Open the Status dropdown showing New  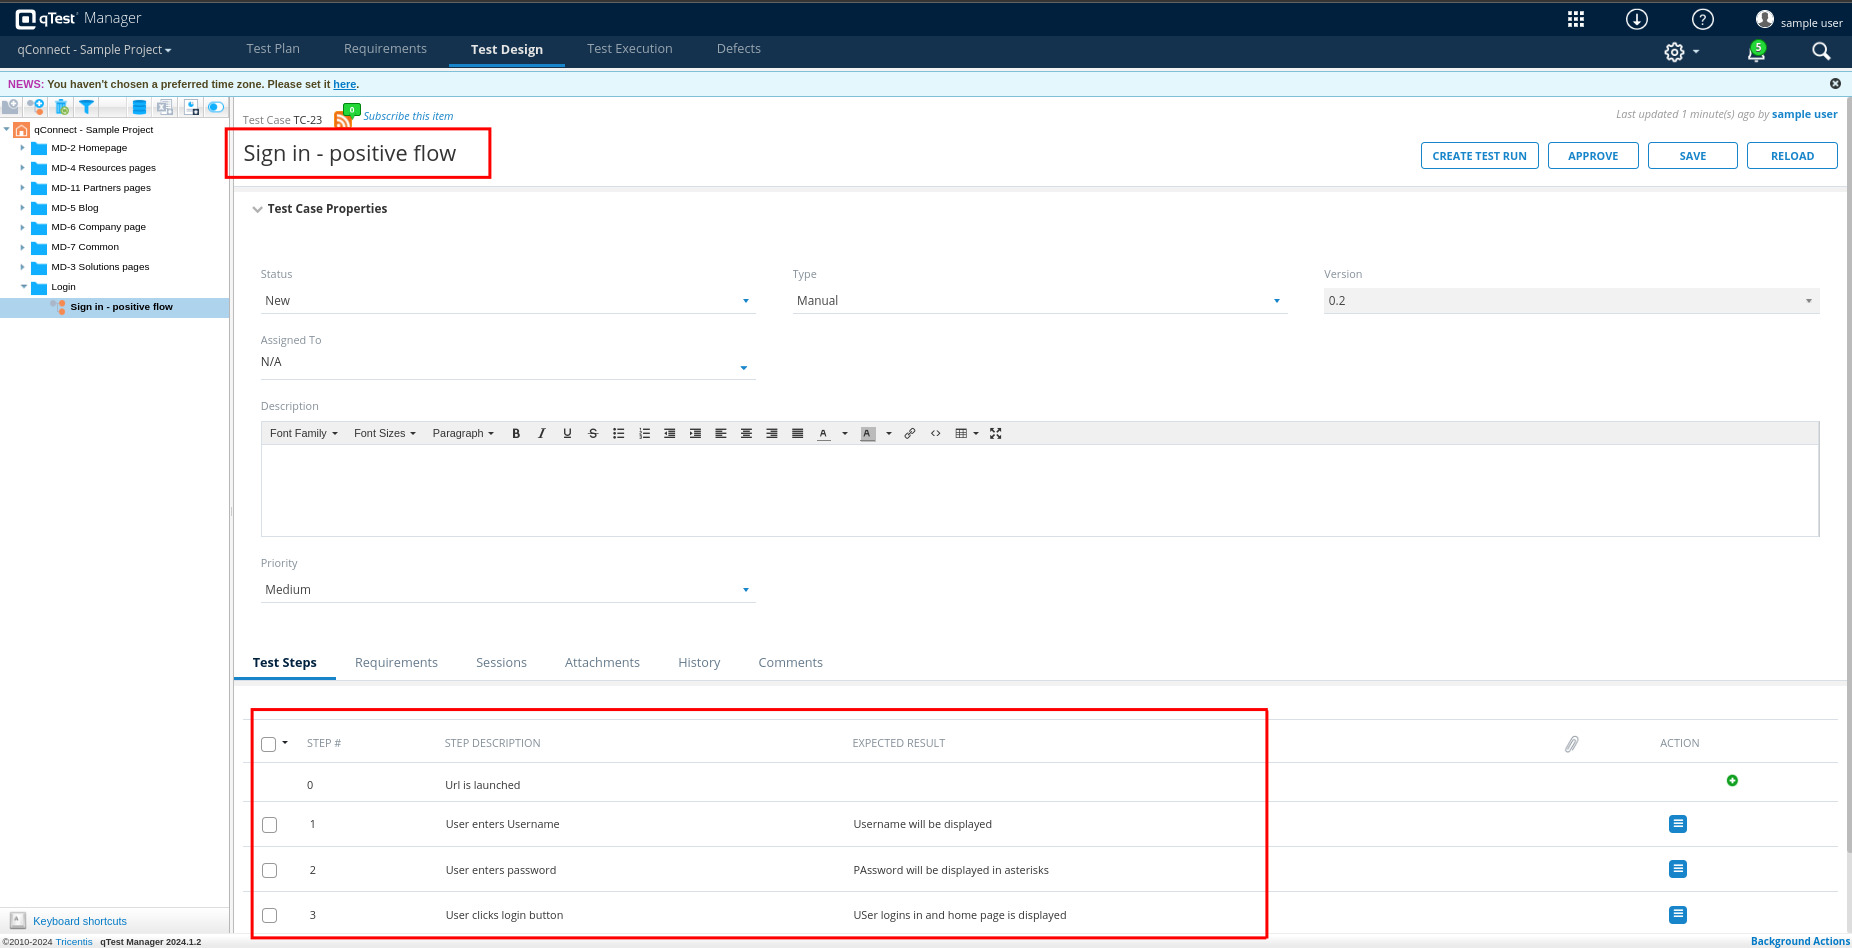[x=506, y=301]
